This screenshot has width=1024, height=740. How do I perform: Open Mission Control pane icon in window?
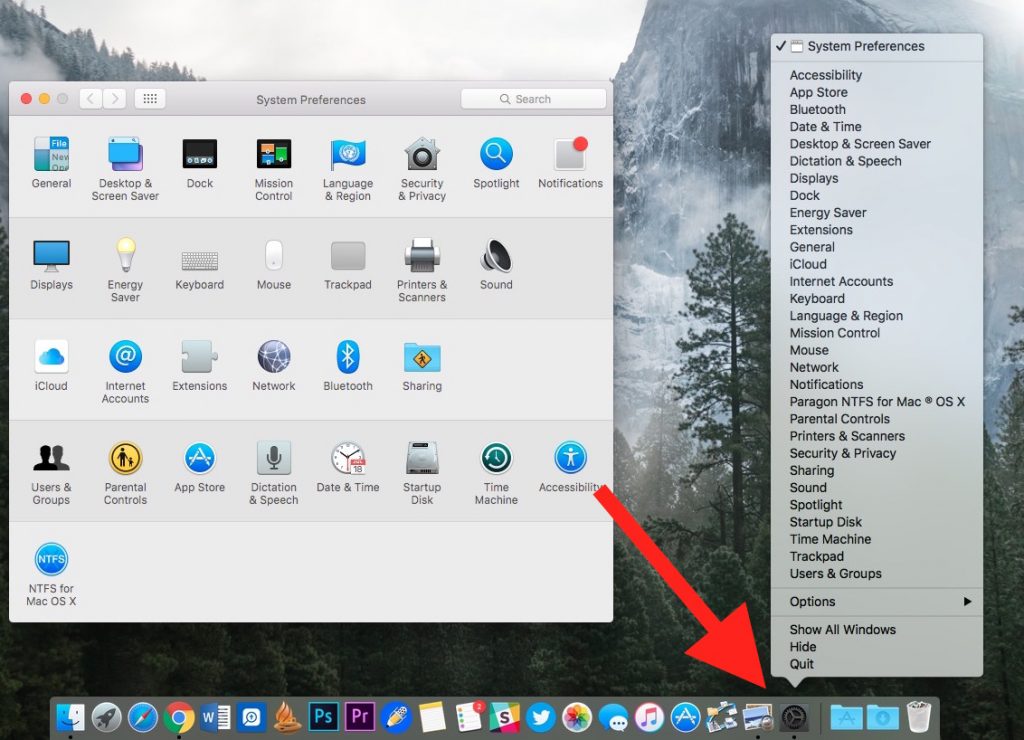tap(274, 154)
